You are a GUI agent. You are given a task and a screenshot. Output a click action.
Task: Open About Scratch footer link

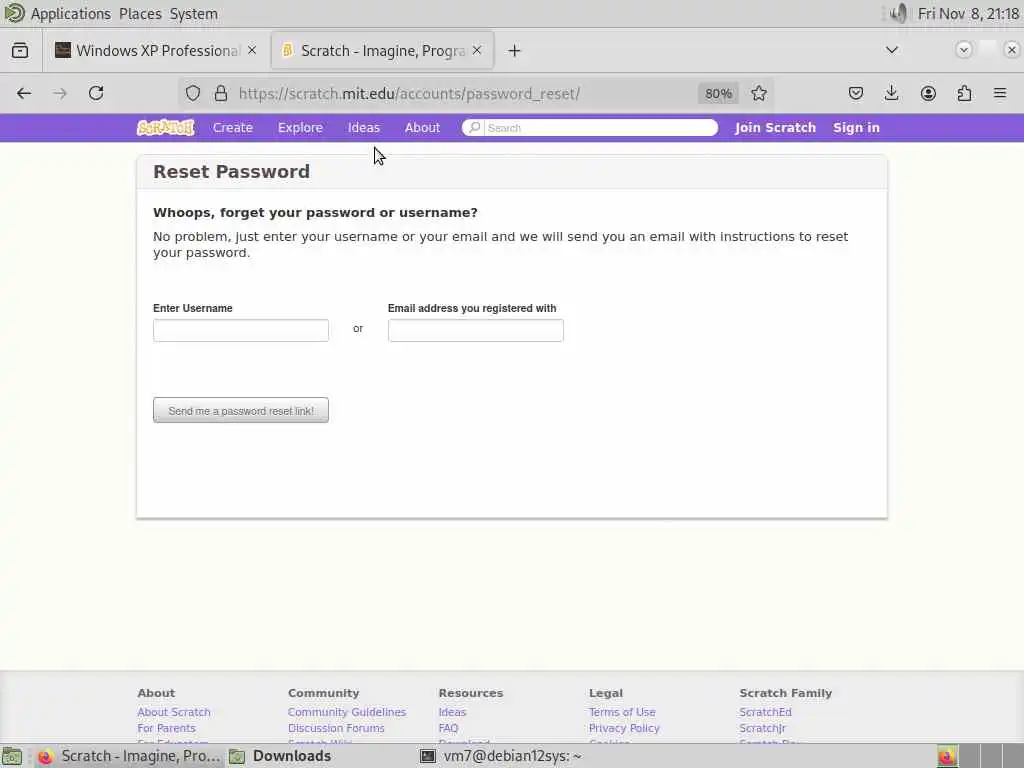[174, 712]
